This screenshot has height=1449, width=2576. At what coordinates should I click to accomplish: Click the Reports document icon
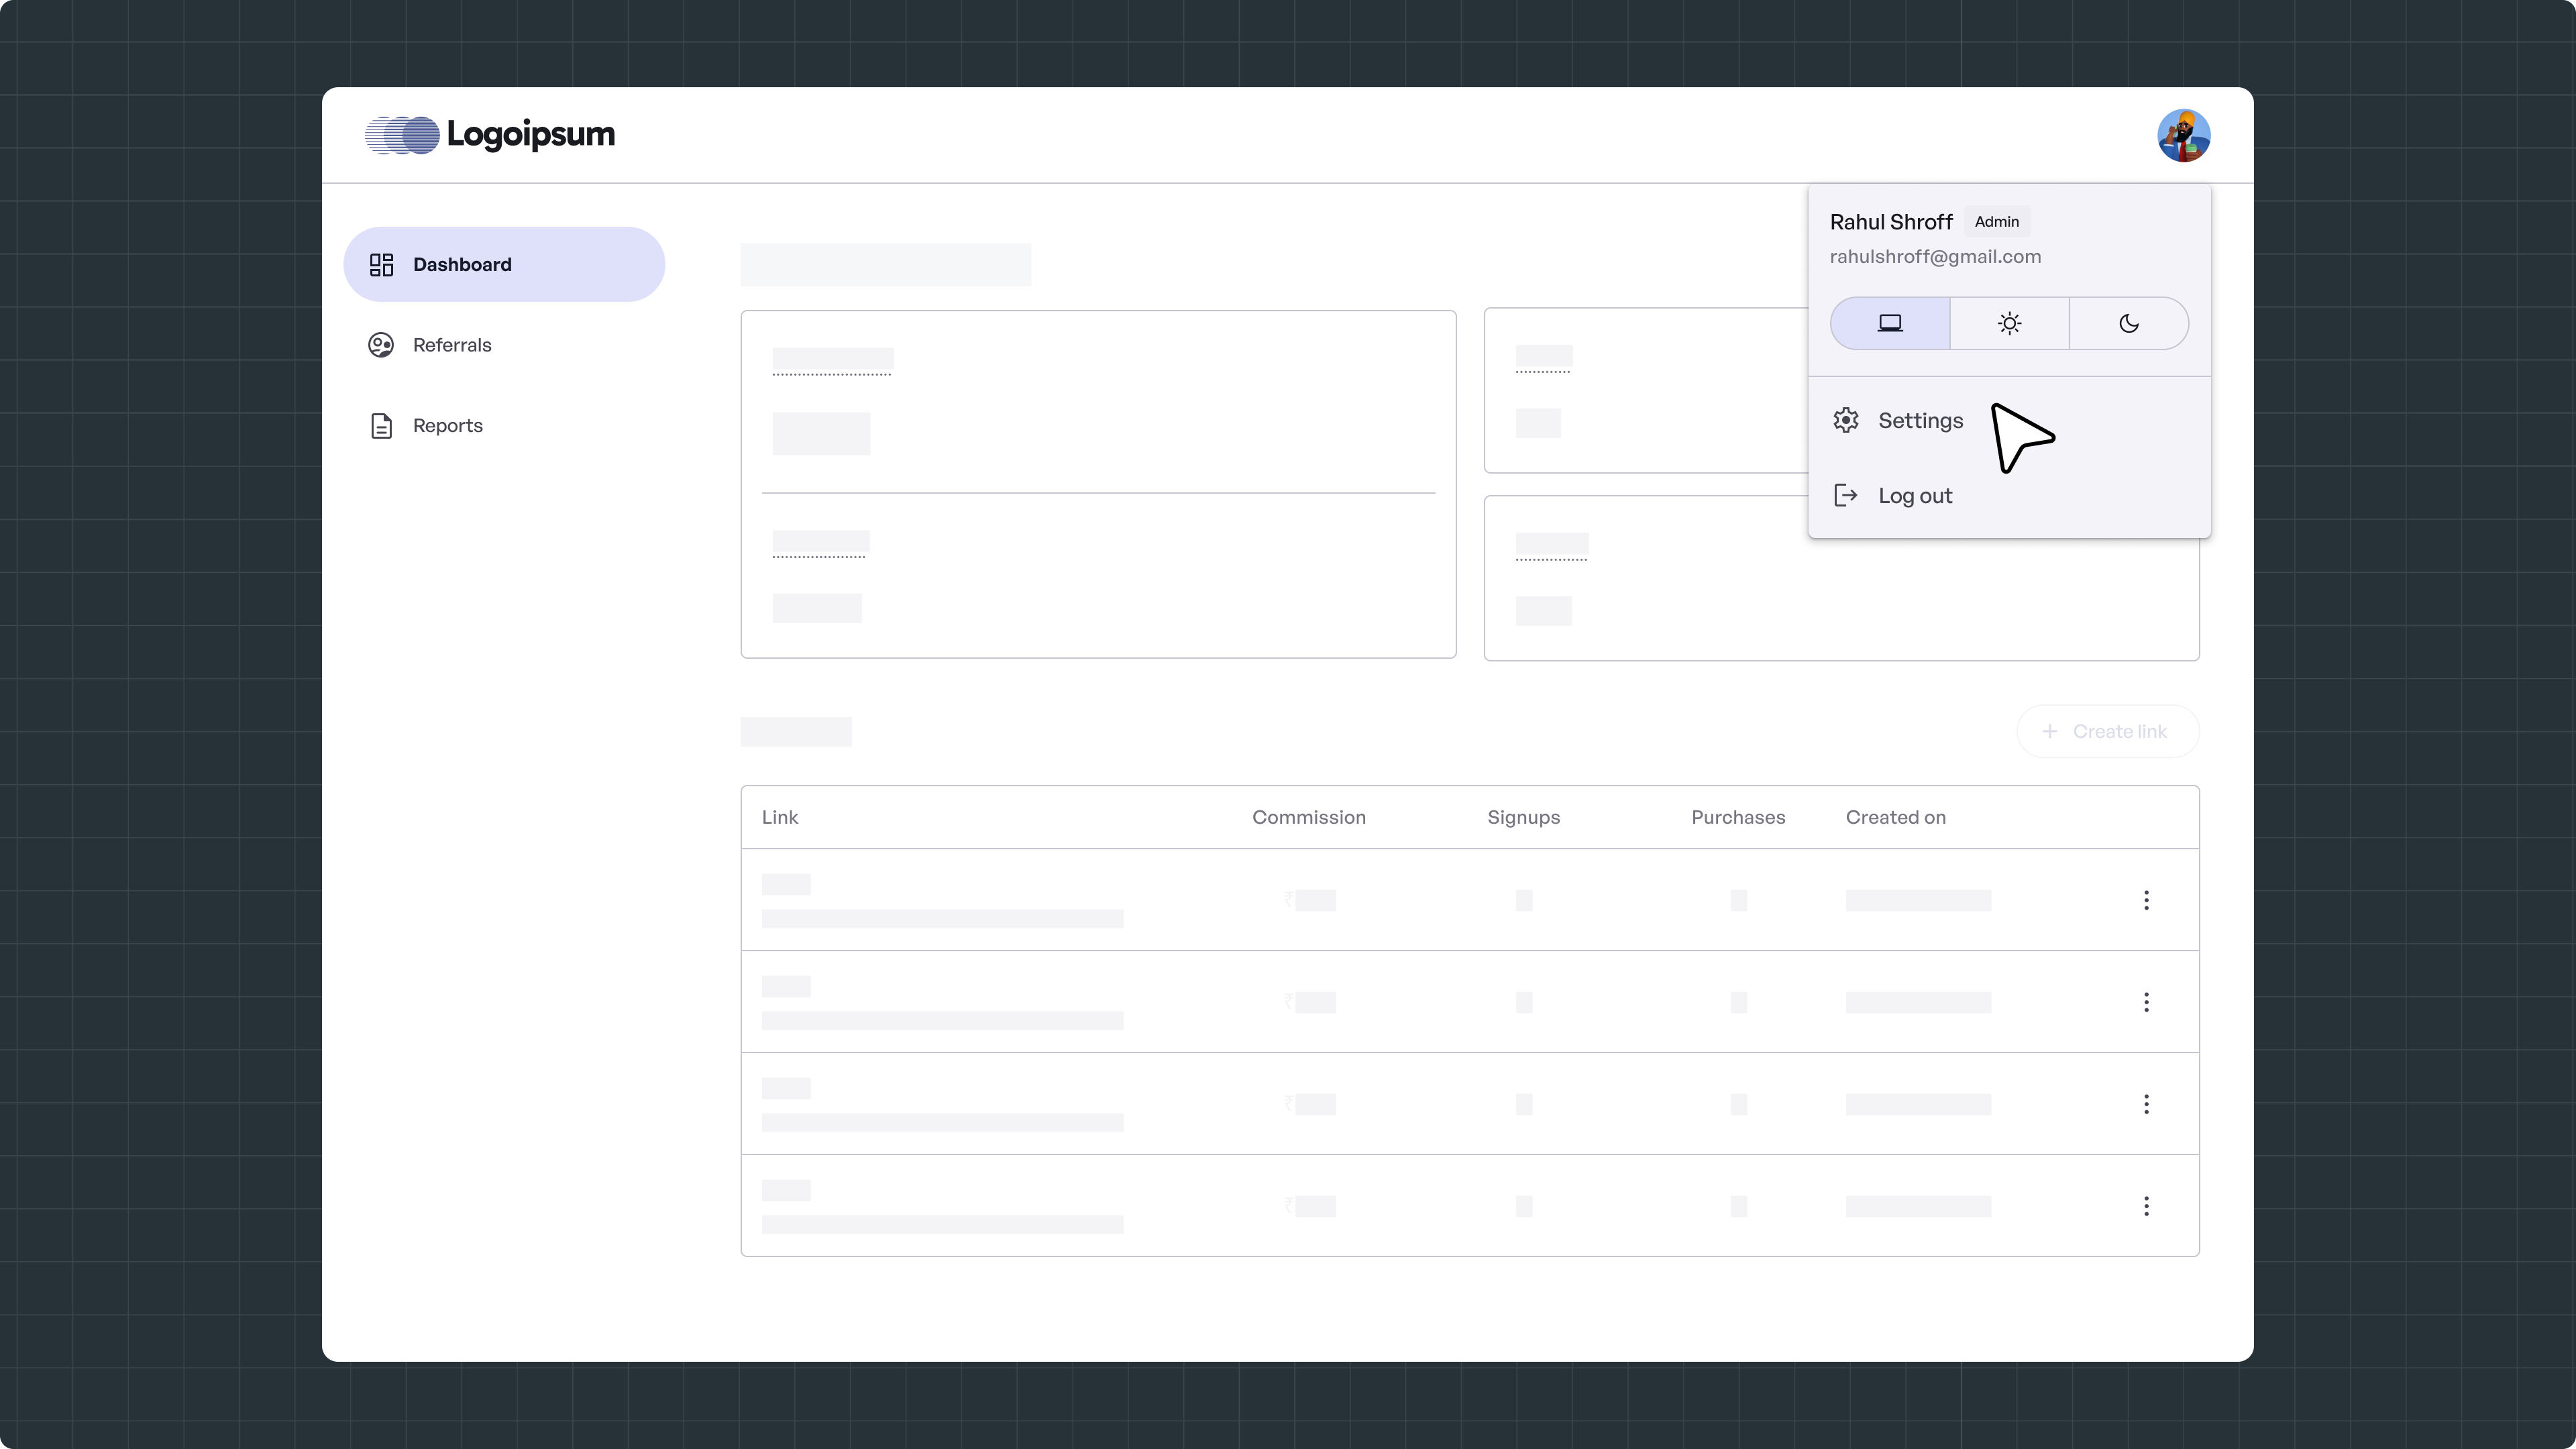click(381, 426)
